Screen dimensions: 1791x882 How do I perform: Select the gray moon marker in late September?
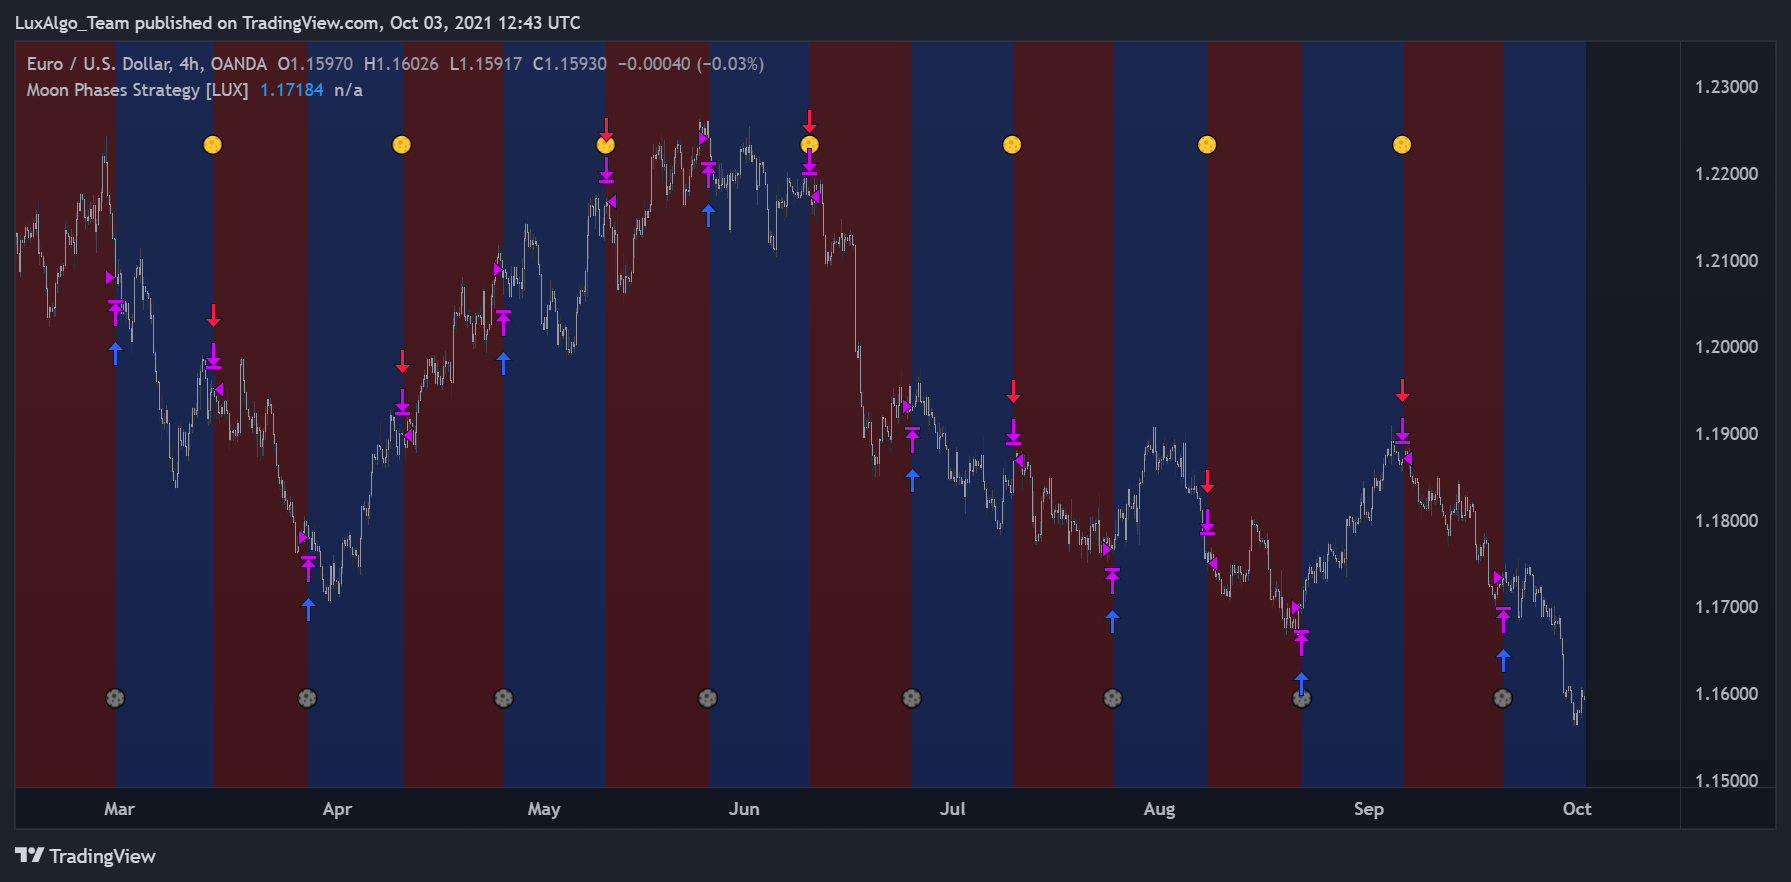pos(1502,698)
